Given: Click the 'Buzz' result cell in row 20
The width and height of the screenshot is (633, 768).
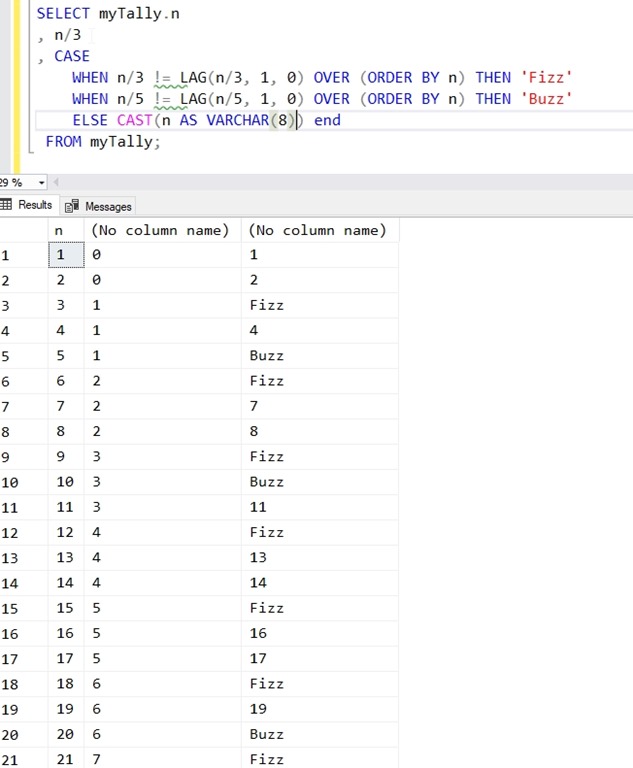Looking at the screenshot, I should tap(266, 734).
